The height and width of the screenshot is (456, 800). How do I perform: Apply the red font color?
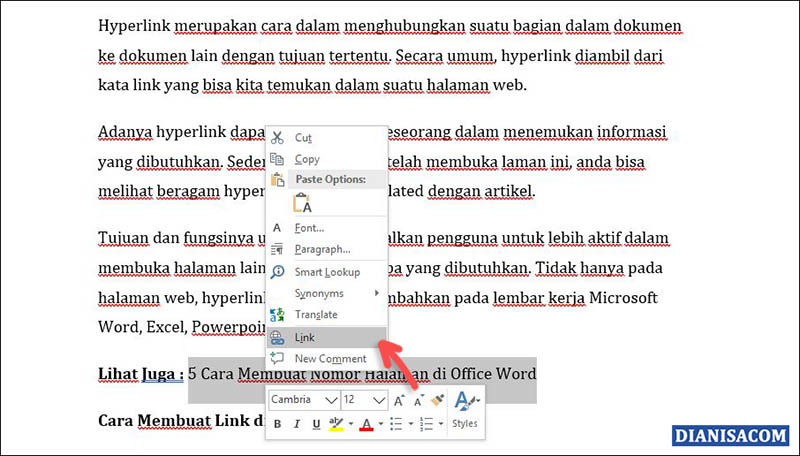[366, 424]
